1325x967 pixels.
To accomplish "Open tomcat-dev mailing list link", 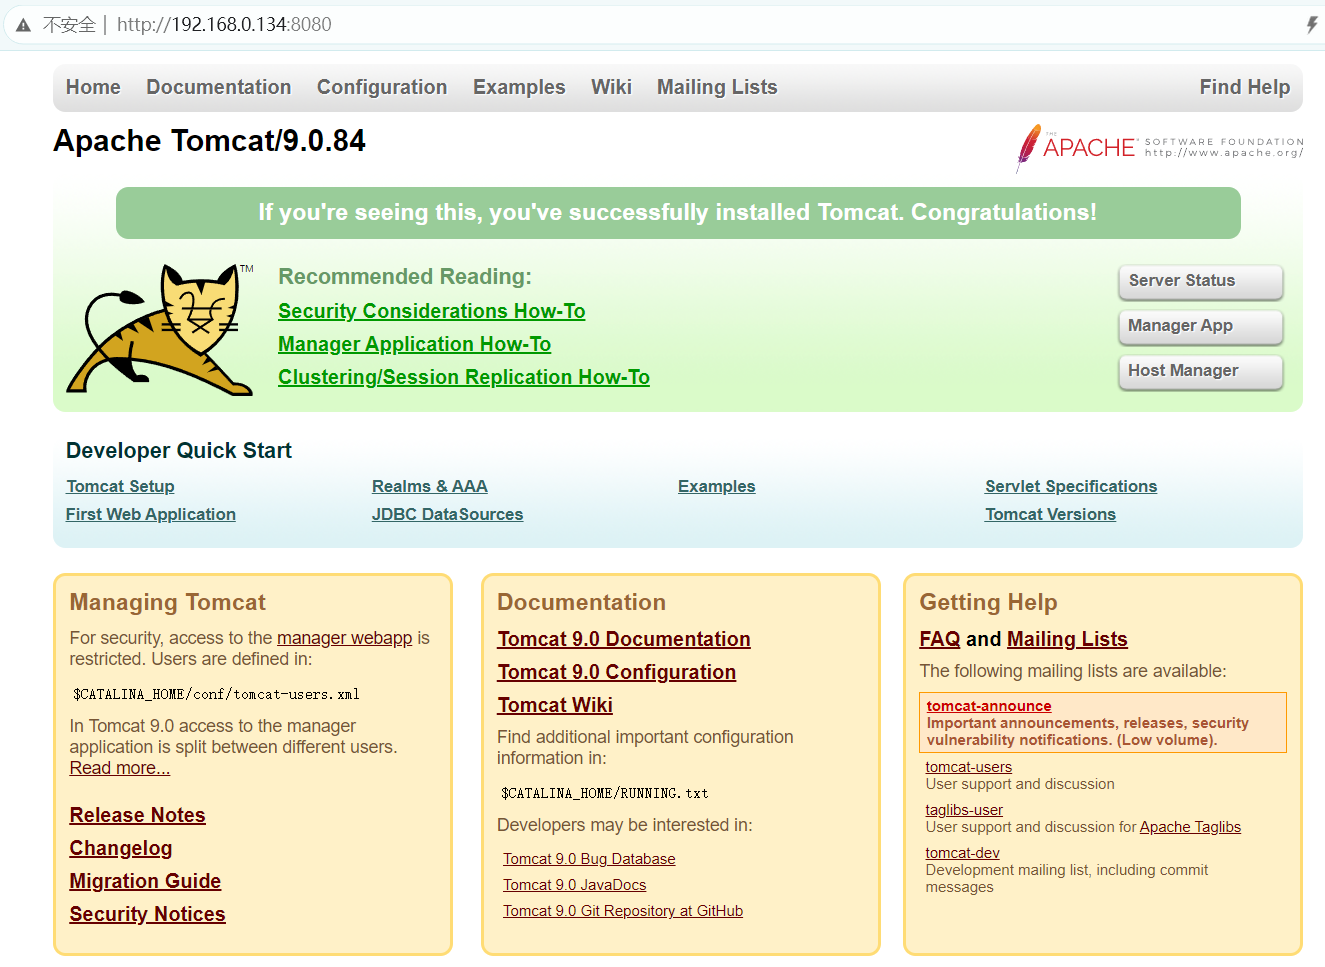I will tap(963, 853).
